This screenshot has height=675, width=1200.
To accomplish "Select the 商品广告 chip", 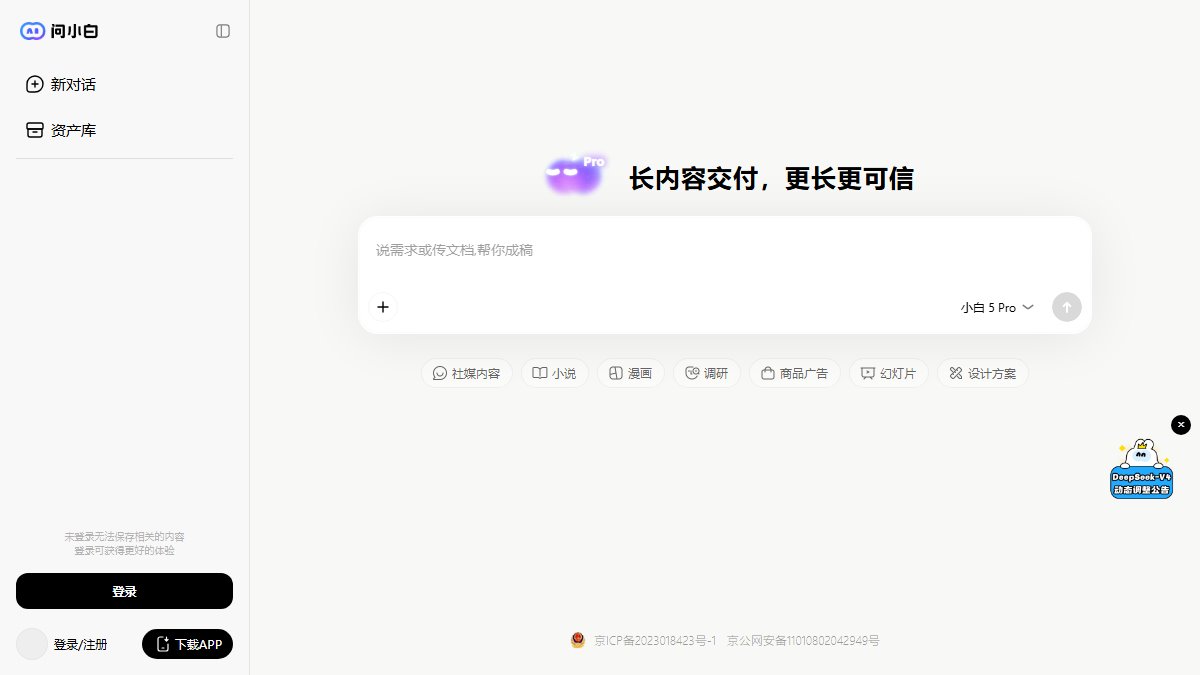I will point(795,373).
